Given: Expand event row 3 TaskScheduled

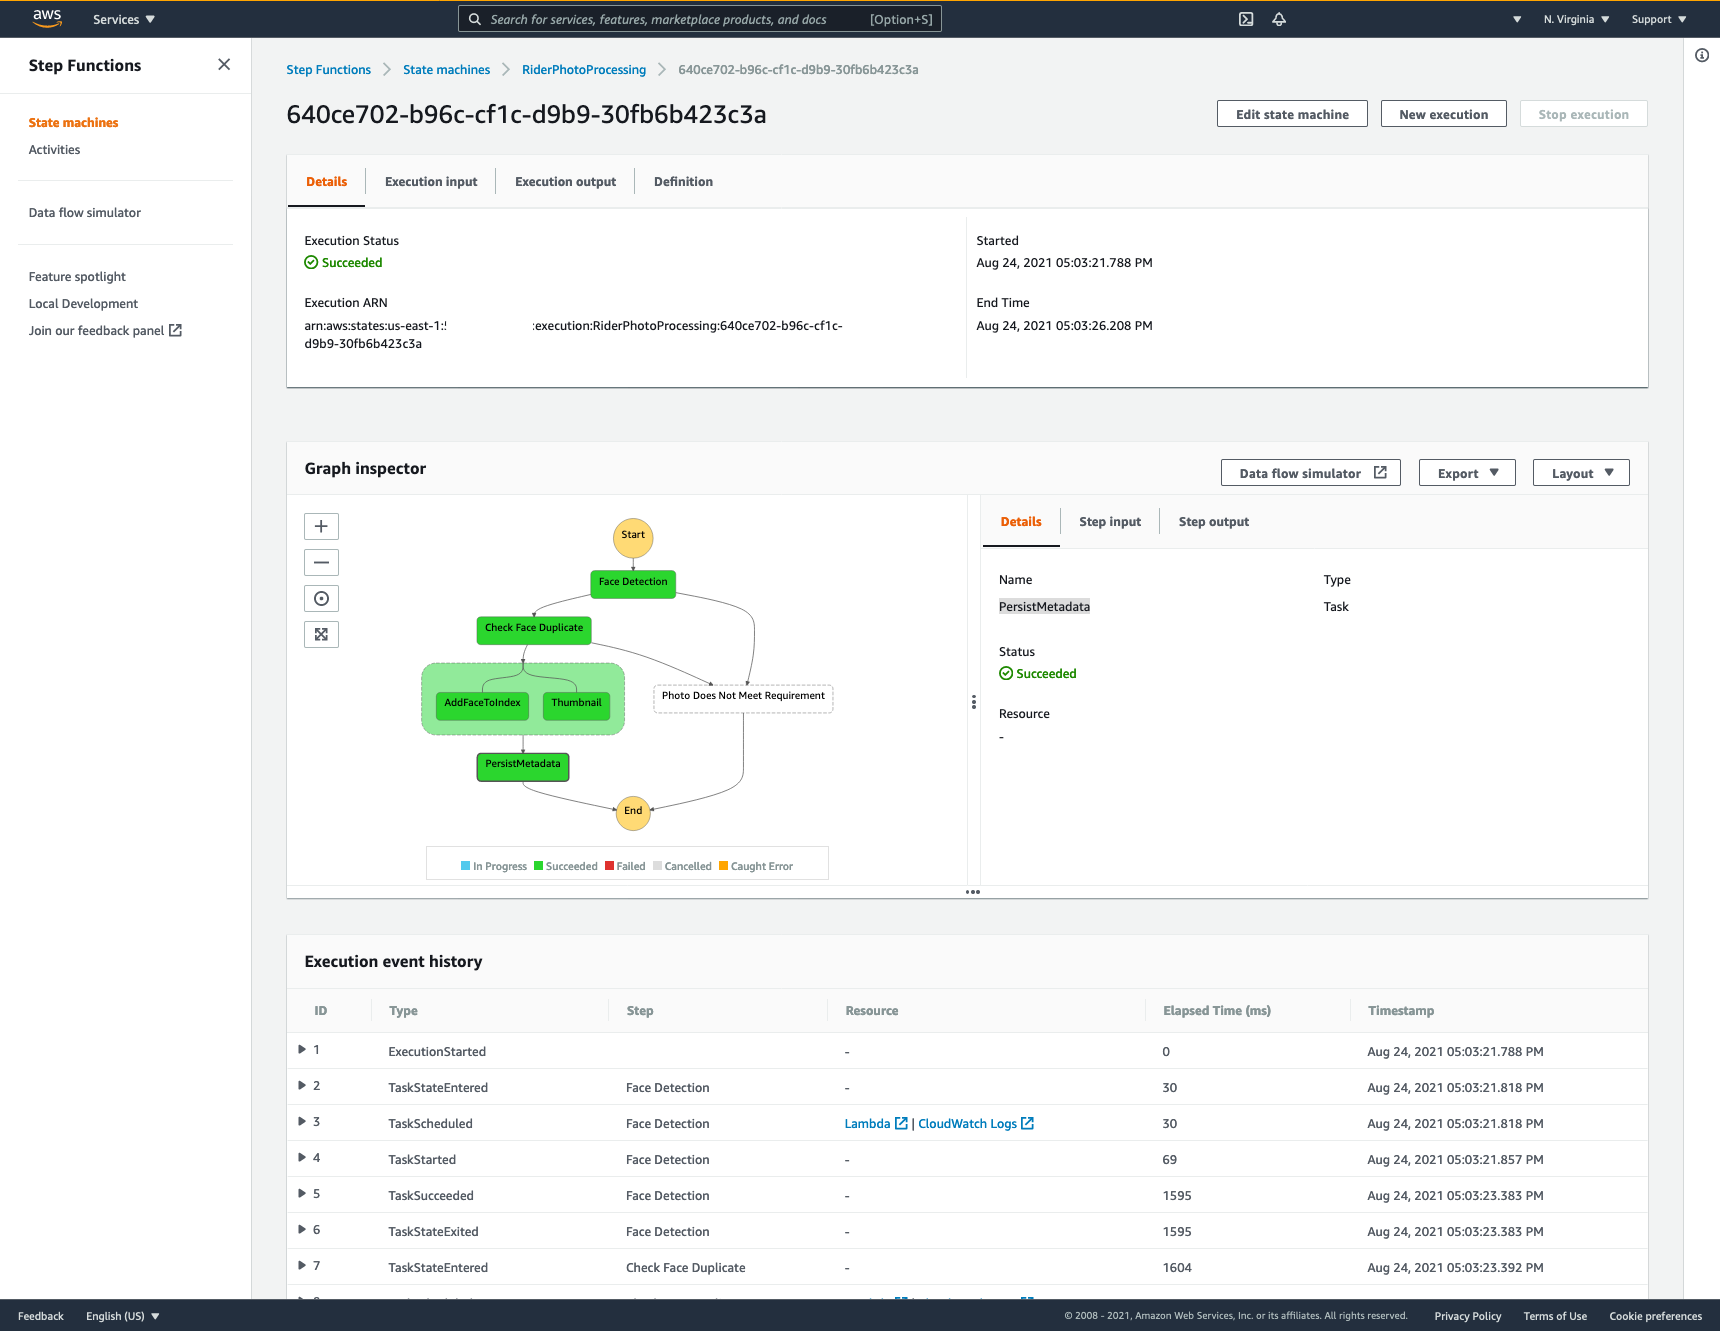Looking at the screenshot, I should click(302, 1121).
